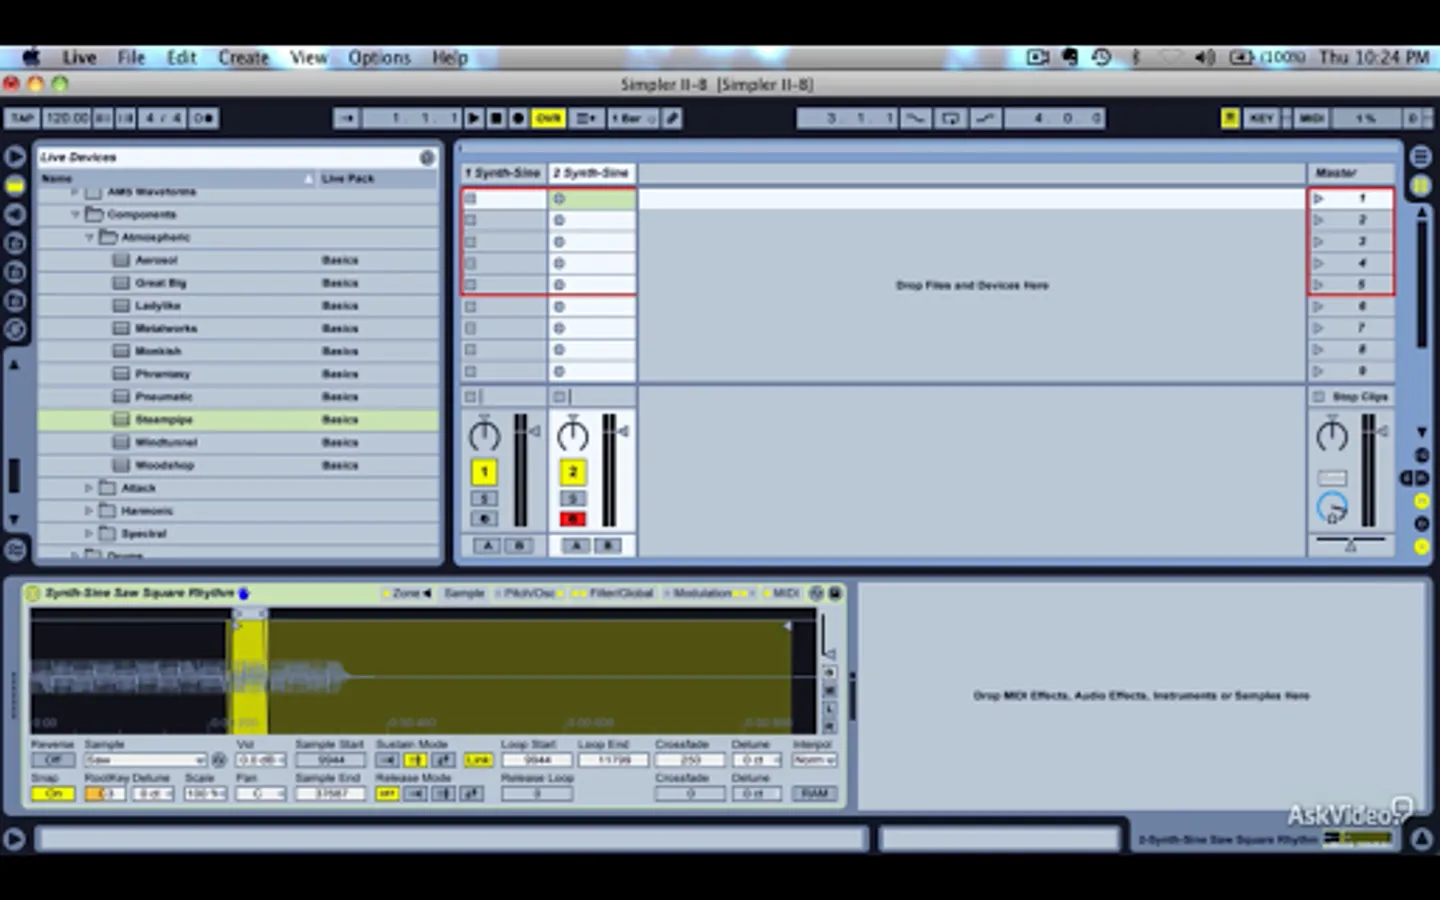Open the Help menu
The height and width of the screenshot is (900, 1440).
coord(450,57)
